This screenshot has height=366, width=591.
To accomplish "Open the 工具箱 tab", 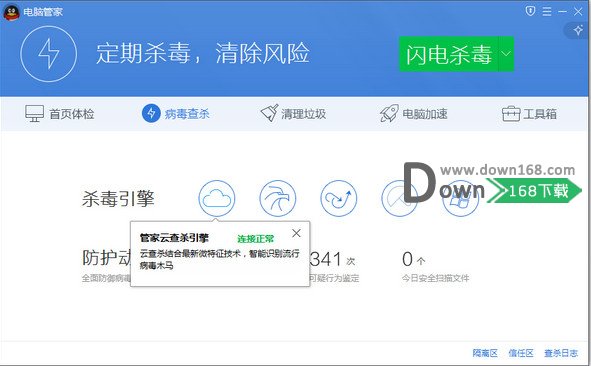I will (x=529, y=113).
